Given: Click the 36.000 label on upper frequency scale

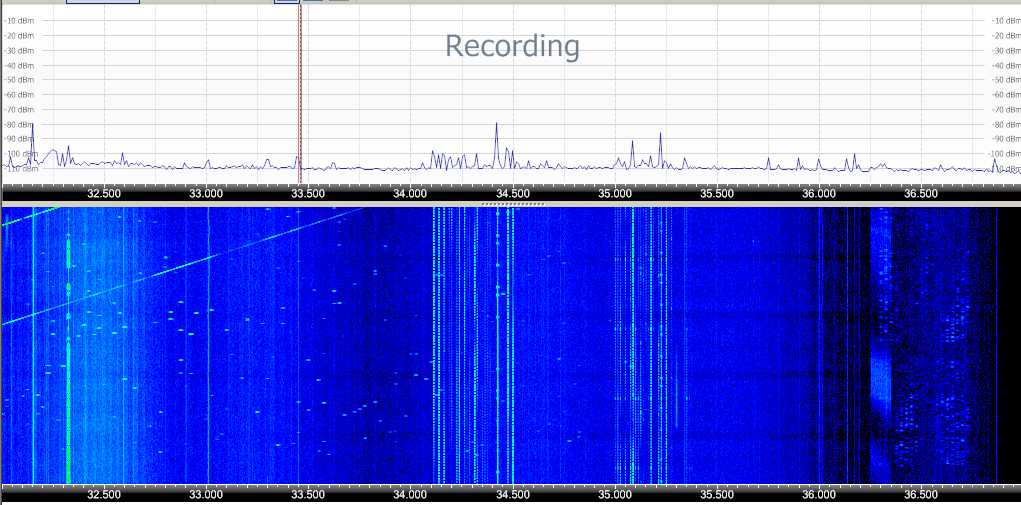Looking at the screenshot, I should (818, 193).
